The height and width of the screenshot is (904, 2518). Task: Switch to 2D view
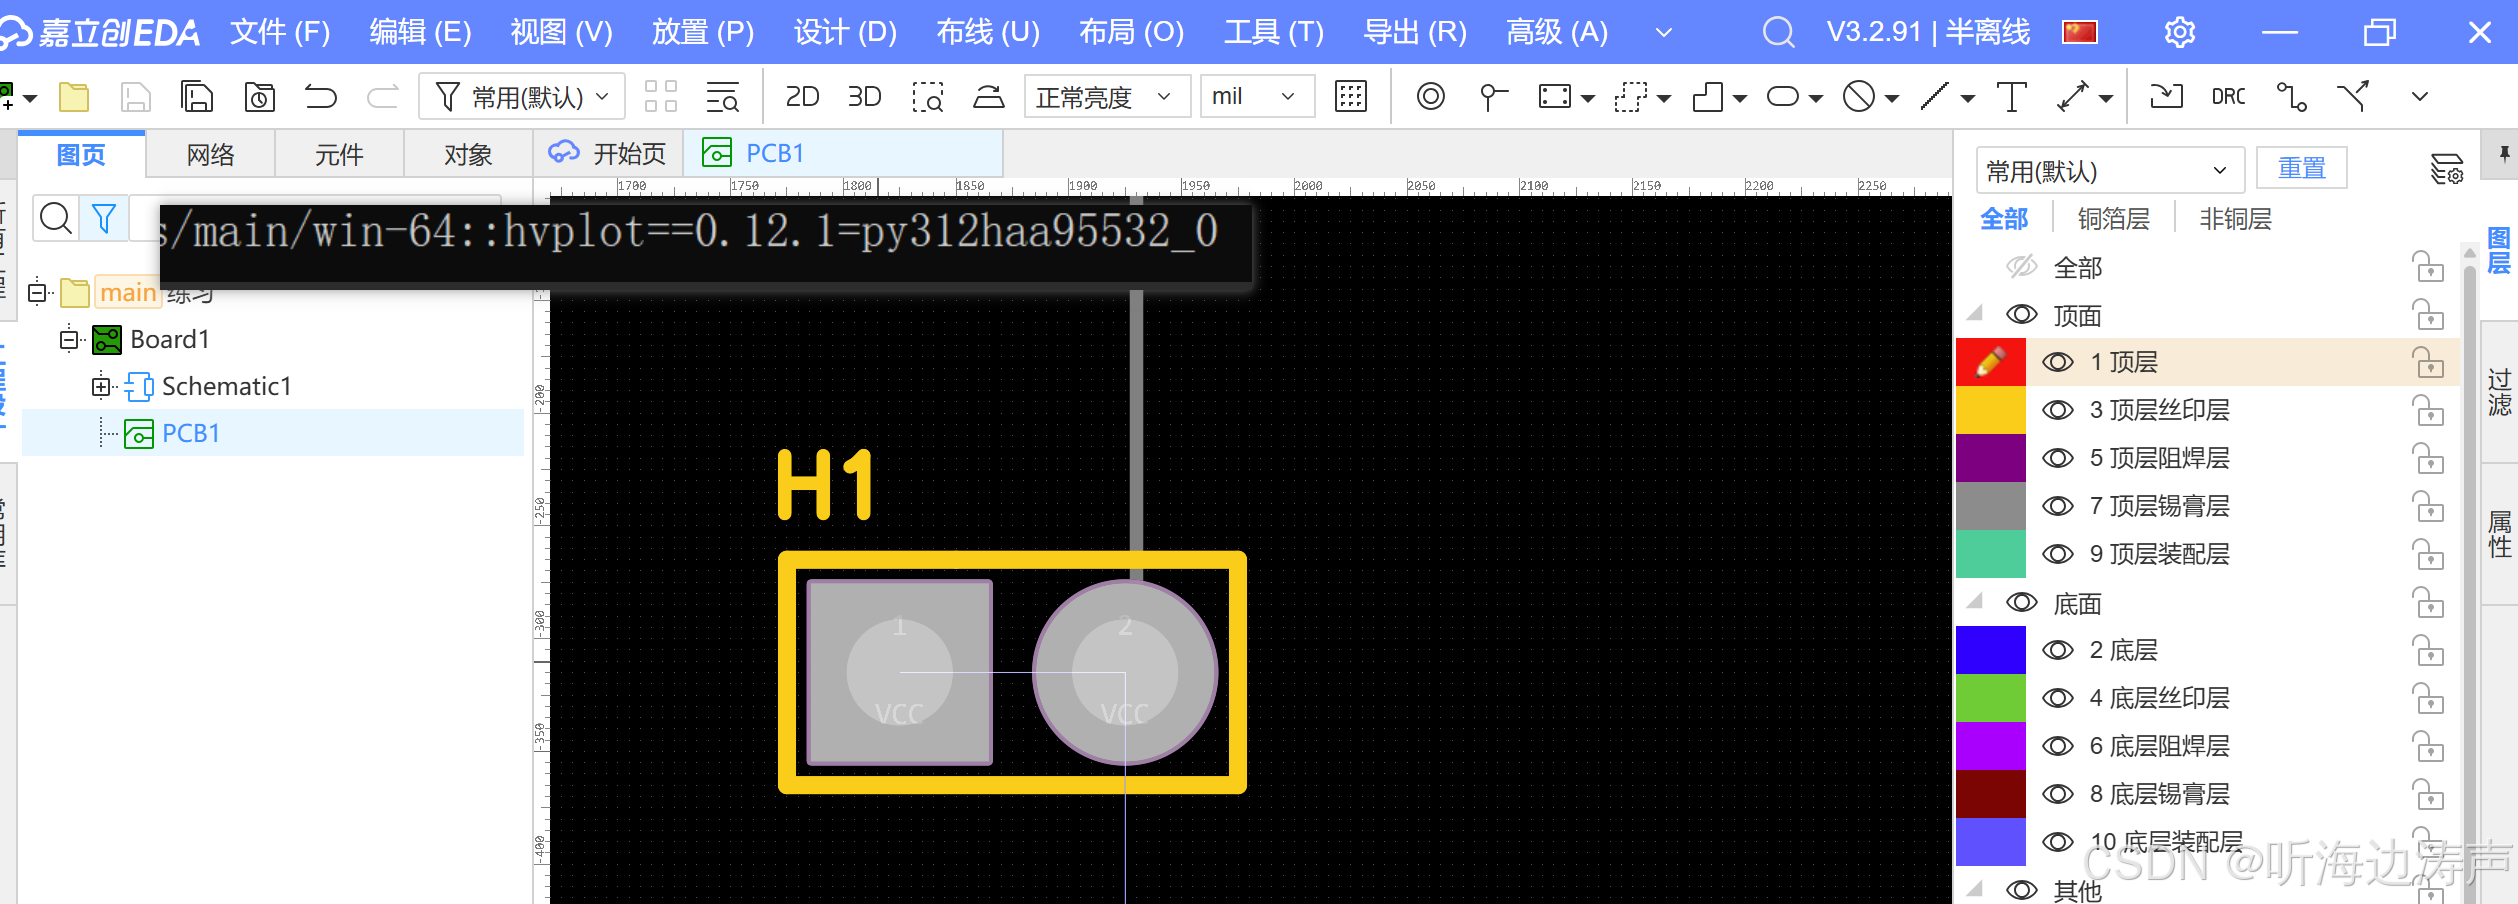[802, 97]
